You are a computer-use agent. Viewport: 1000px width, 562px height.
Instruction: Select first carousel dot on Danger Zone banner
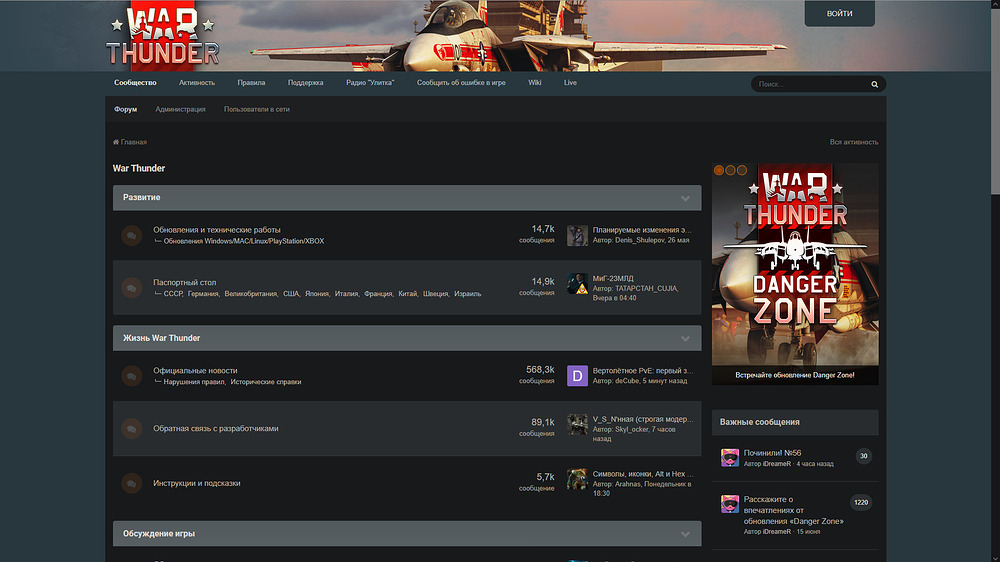[x=719, y=170]
